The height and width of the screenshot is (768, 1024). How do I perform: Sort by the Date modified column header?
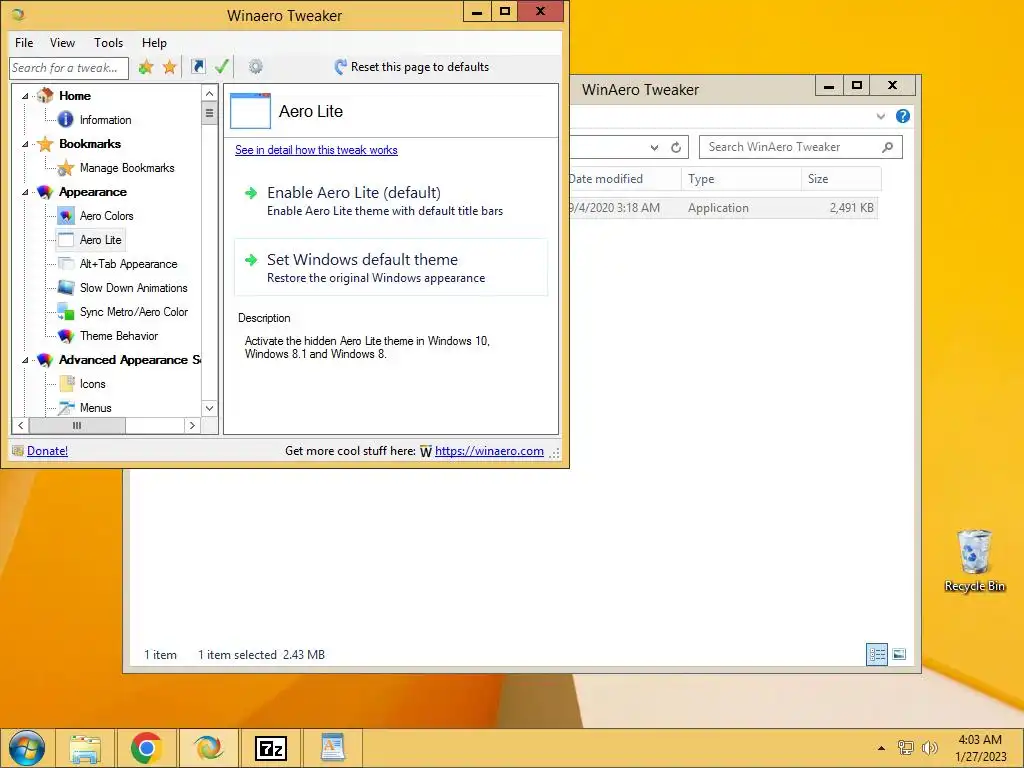pyautogui.click(x=625, y=179)
